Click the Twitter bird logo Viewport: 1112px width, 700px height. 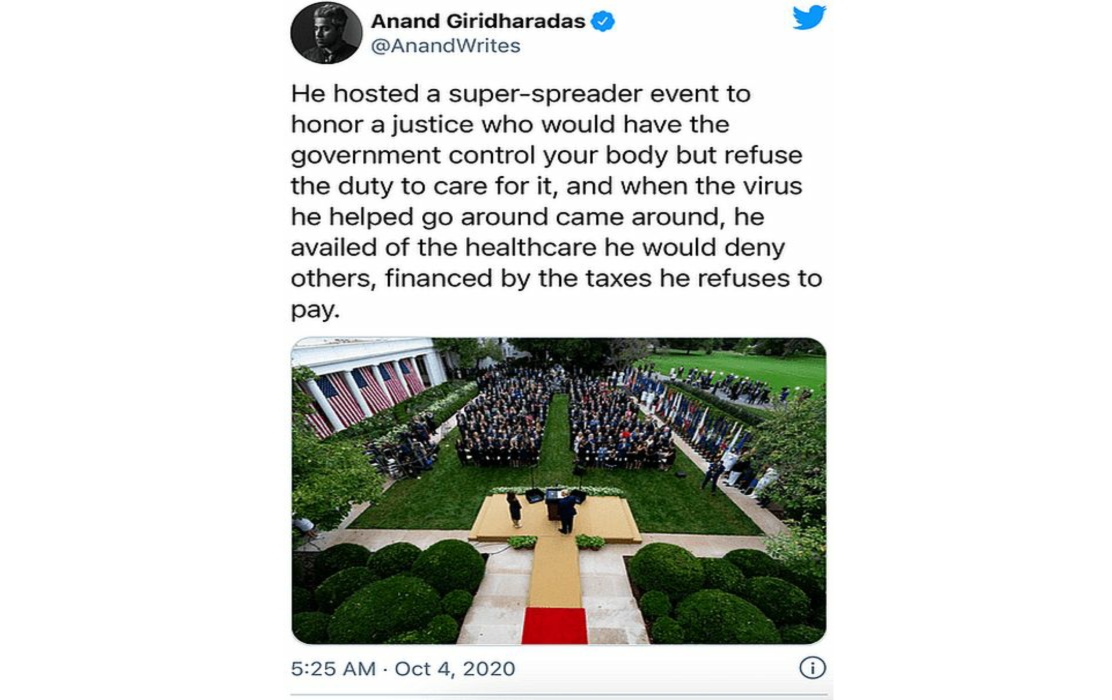click(809, 17)
